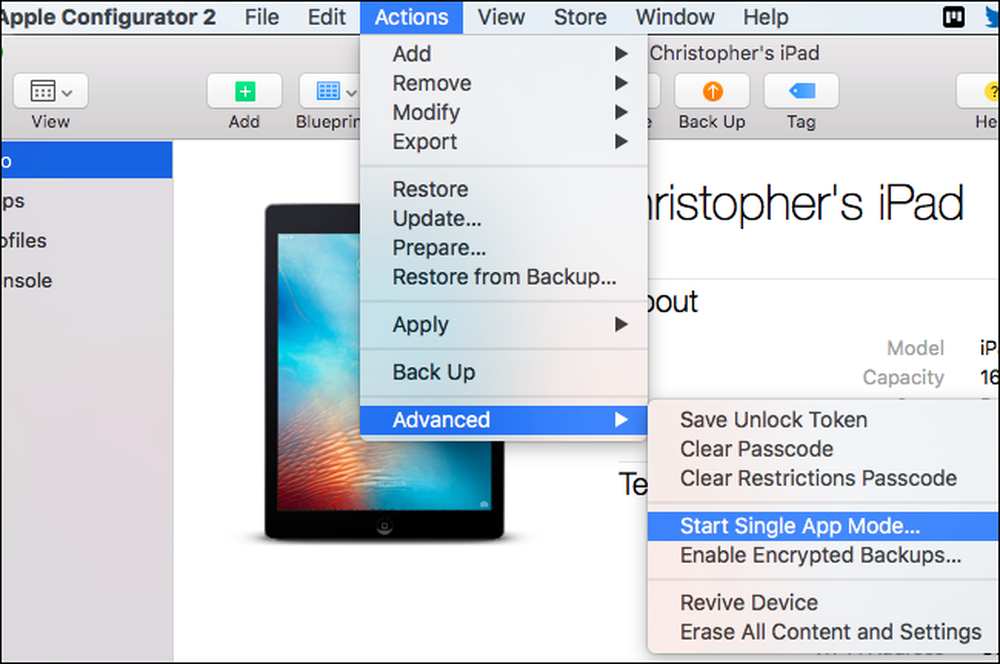Click the View calendar-style toolbar icon
This screenshot has width=1000, height=664.
click(x=50, y=91)
